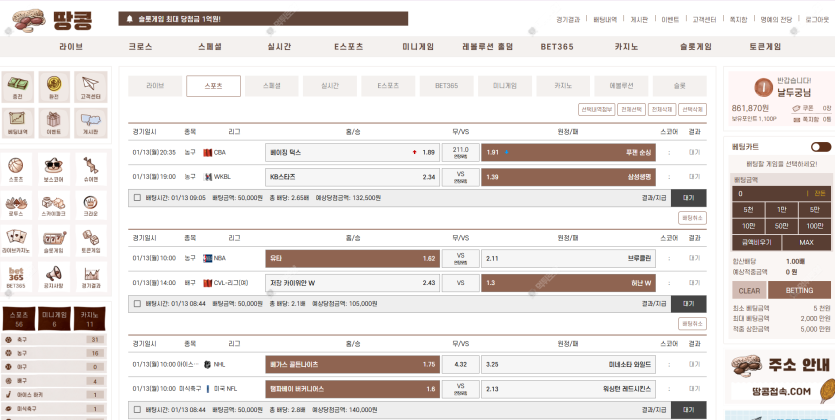Open the 환전 withdrawal coin icon
Image resolution: width=835 pixels, height=420 pixels.
tap(54, 86)
